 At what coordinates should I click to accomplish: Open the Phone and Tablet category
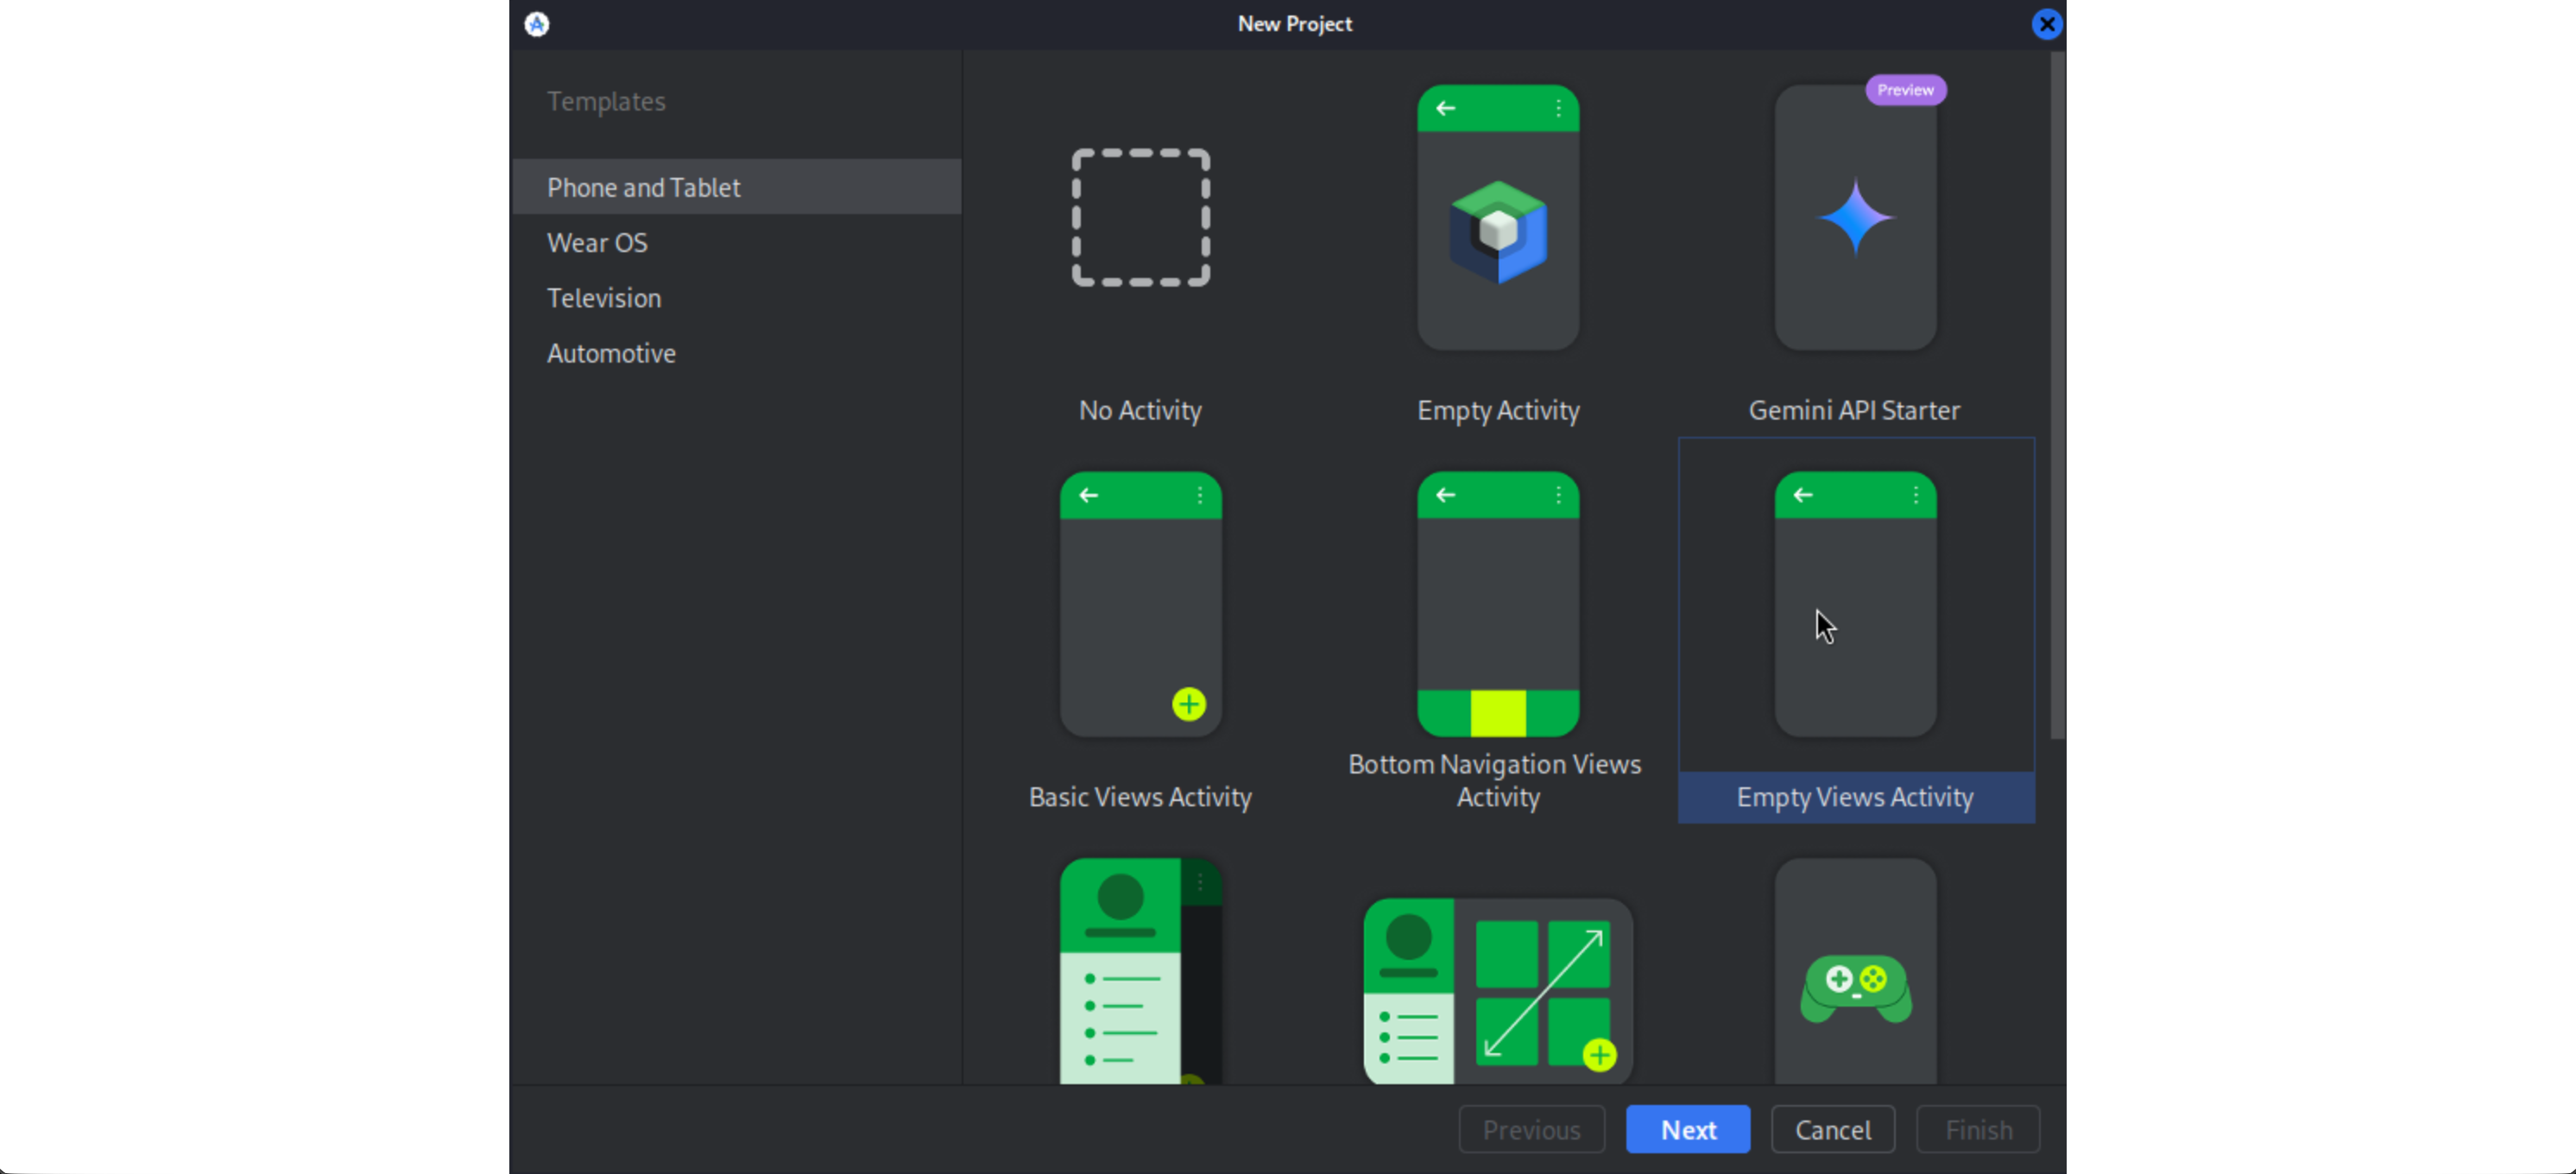(736, 187)
